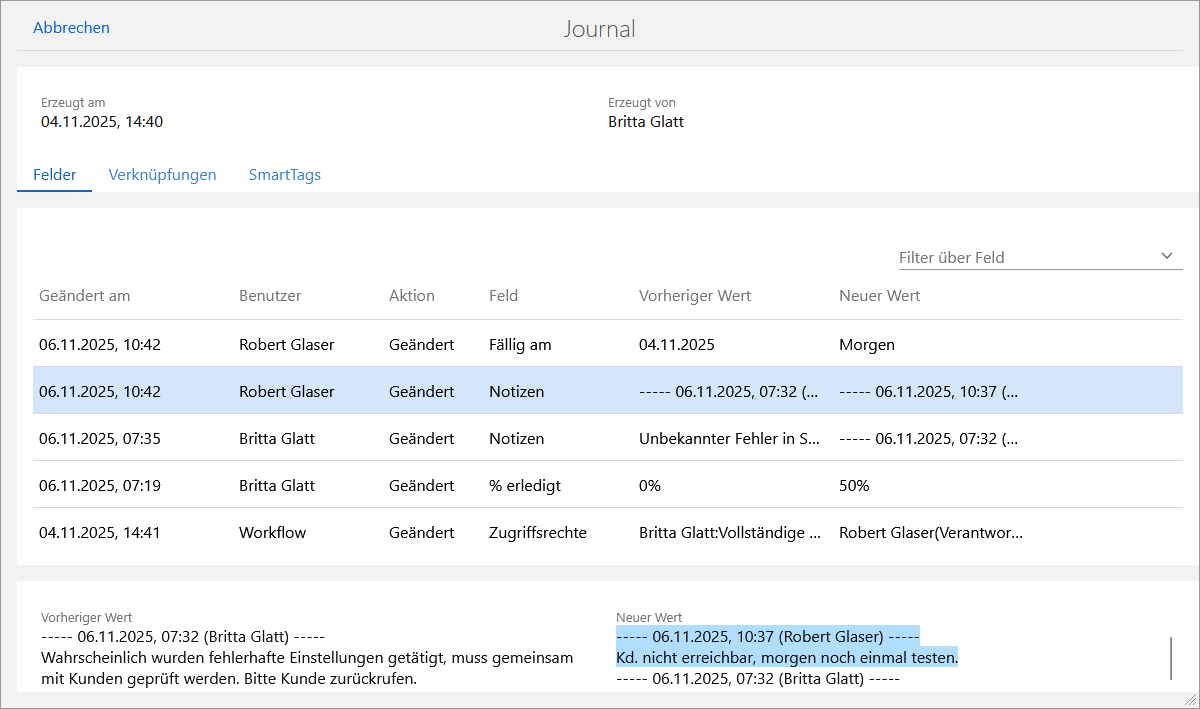Open the Verknüpfungen tab
This screenshot has width=1200, height=709.
[162, 175]
